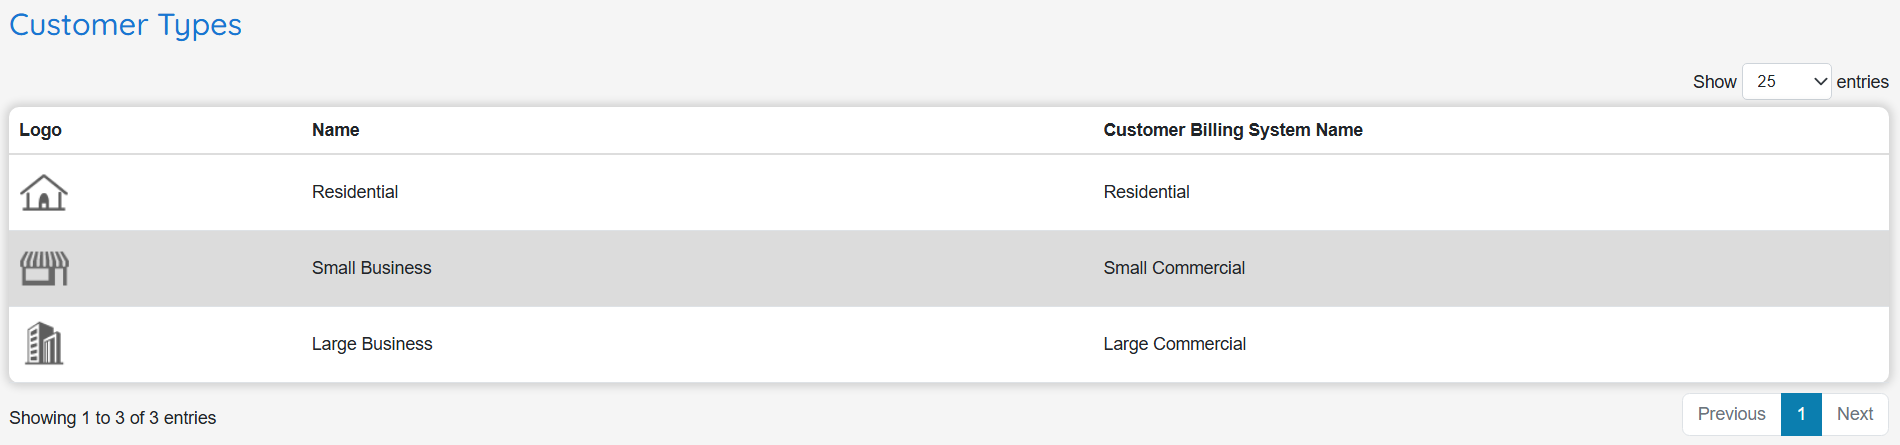Go to the Next page
The width and height of the screenshot is (1900, 445).
point(1854,414)
